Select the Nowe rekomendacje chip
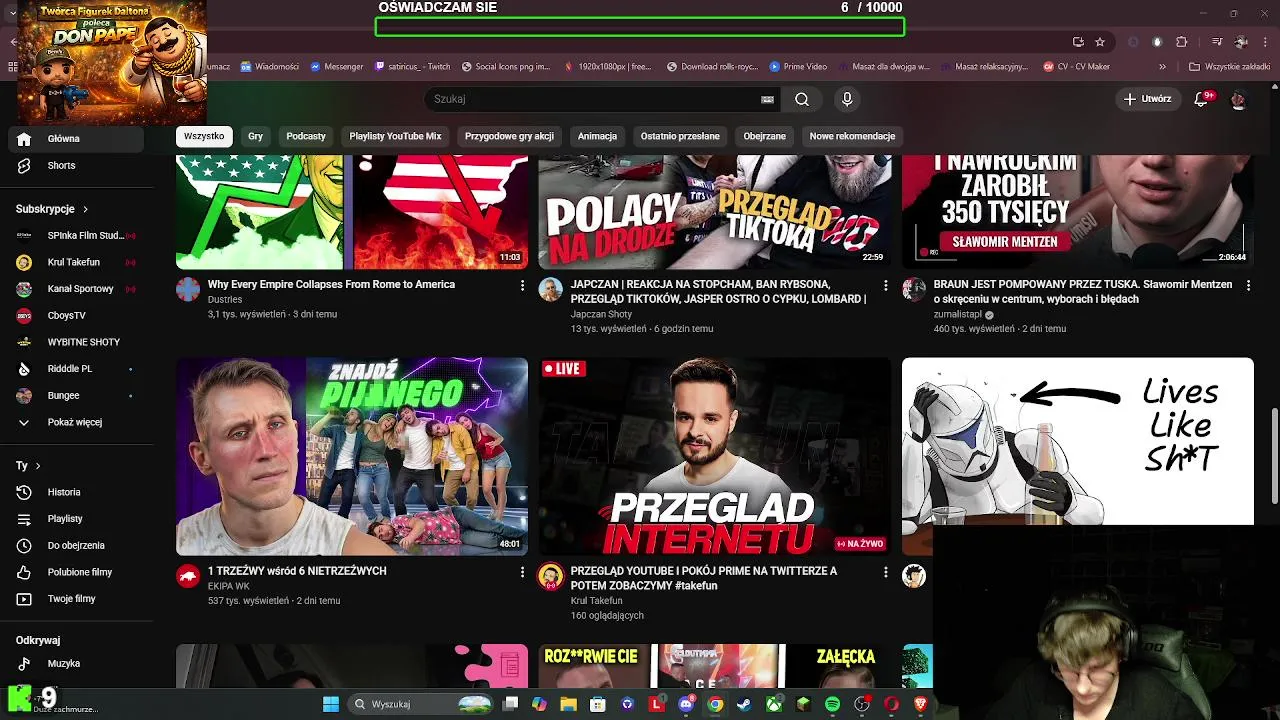 (852, 136)
